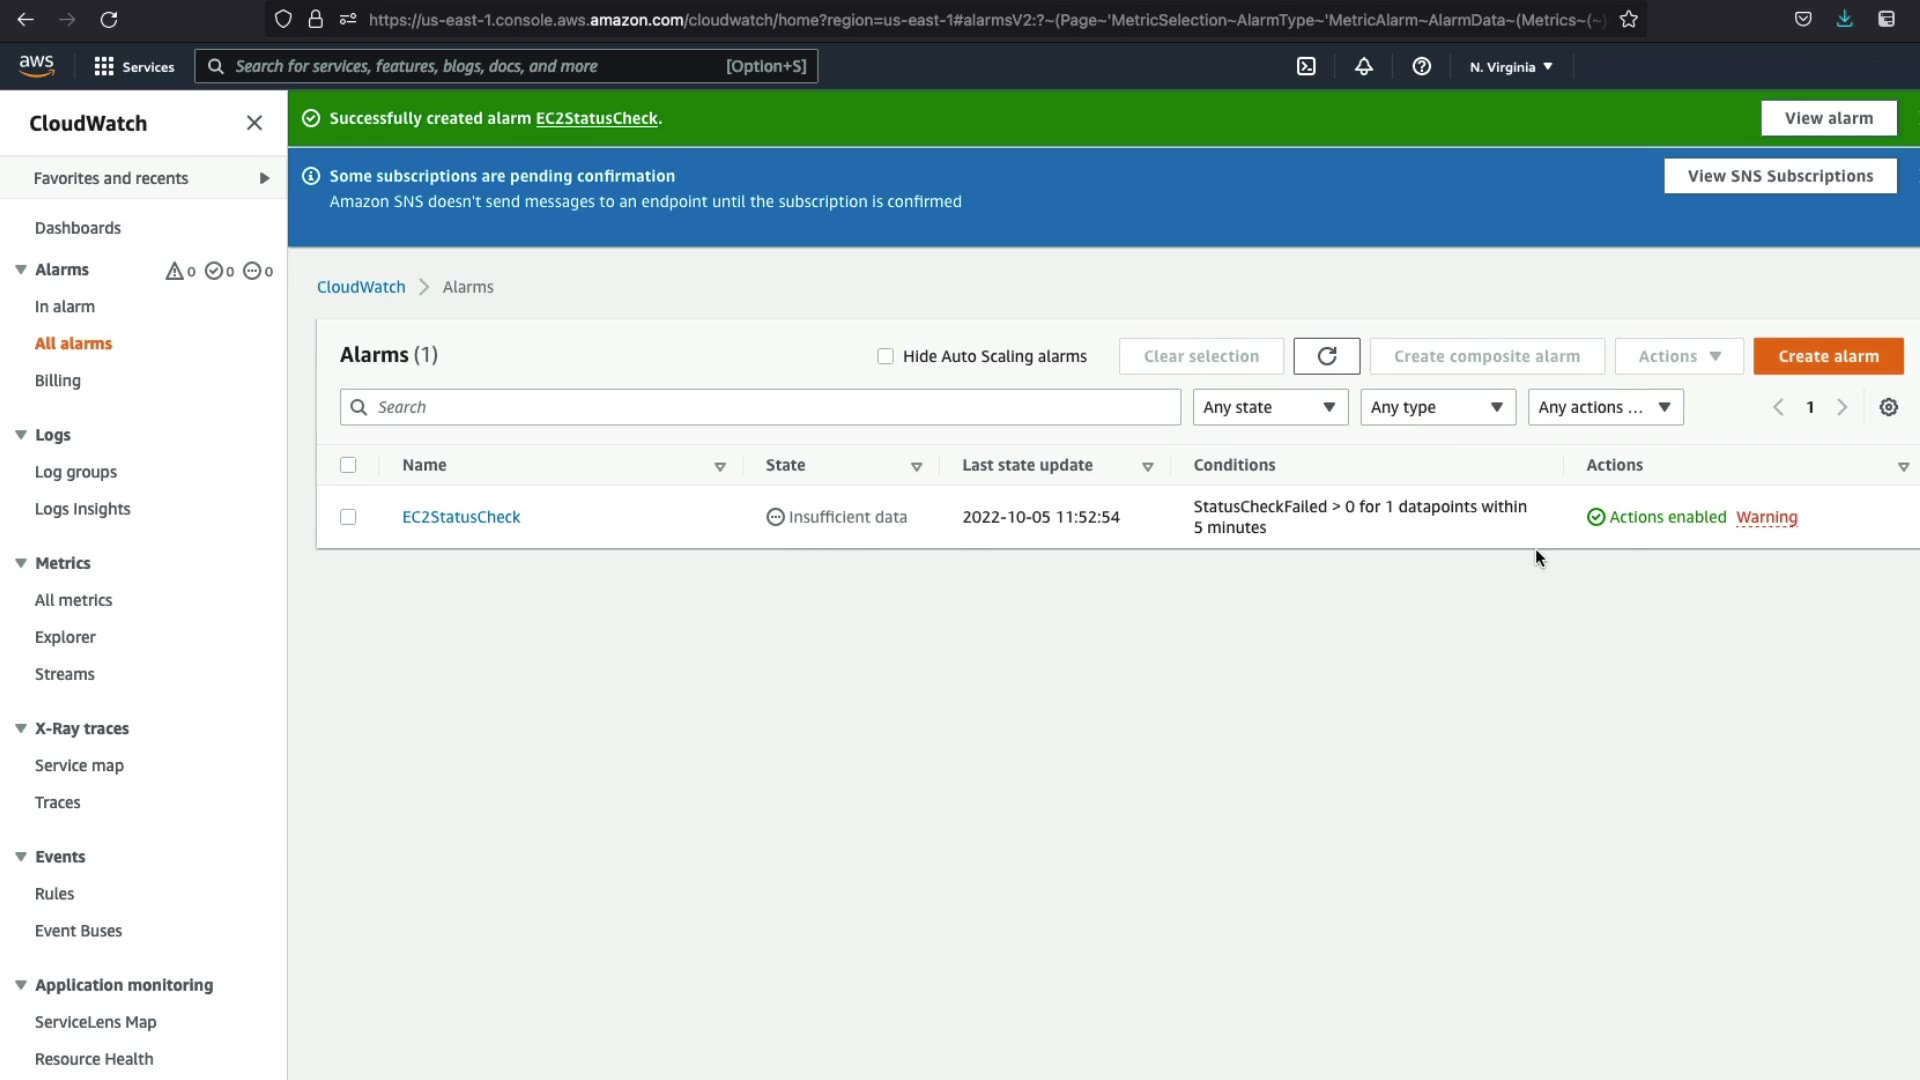Select the EC2StatusCheck alarm row checkbox
Screen dimensions: 1920x1080
(348, 517)
